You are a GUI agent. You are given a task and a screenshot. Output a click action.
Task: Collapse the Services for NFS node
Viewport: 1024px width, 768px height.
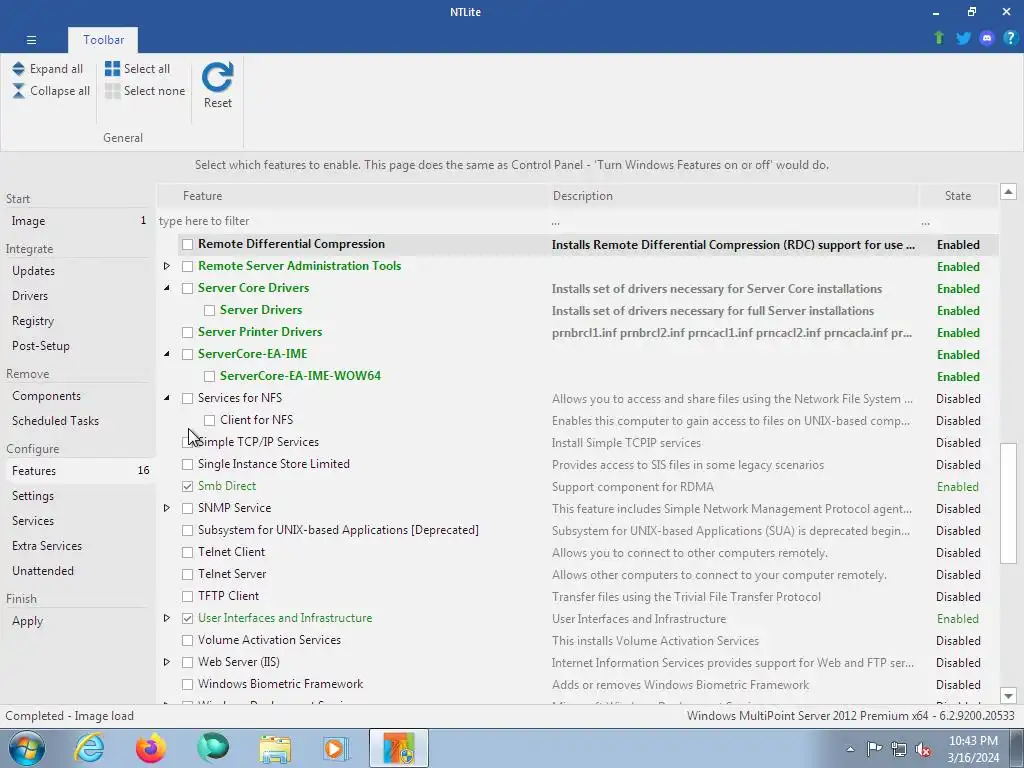pos(167,398)
